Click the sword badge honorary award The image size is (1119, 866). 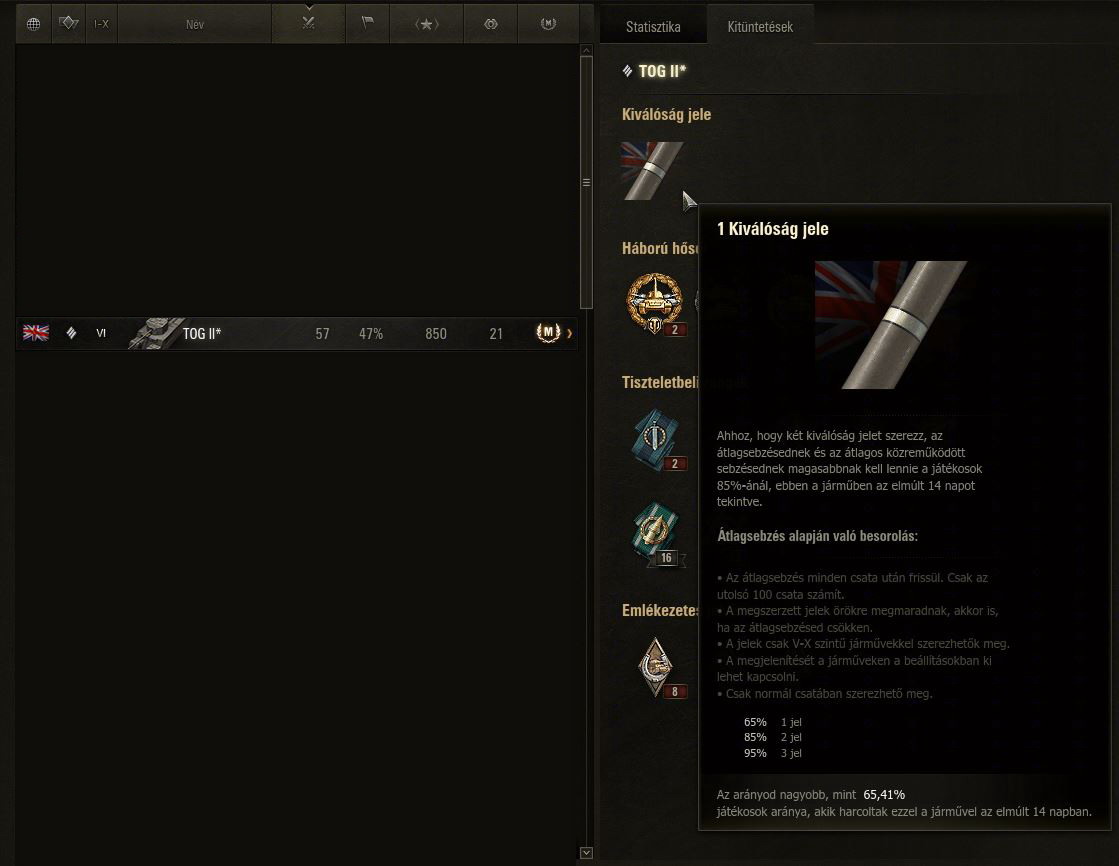tap(657, 437)
